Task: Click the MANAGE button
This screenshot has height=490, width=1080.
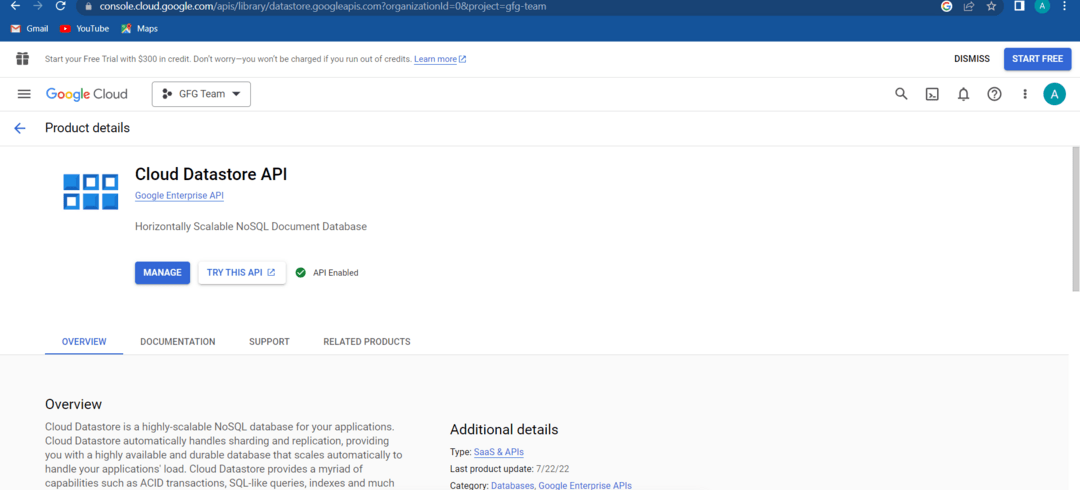Action: click(x=163, y=273)
